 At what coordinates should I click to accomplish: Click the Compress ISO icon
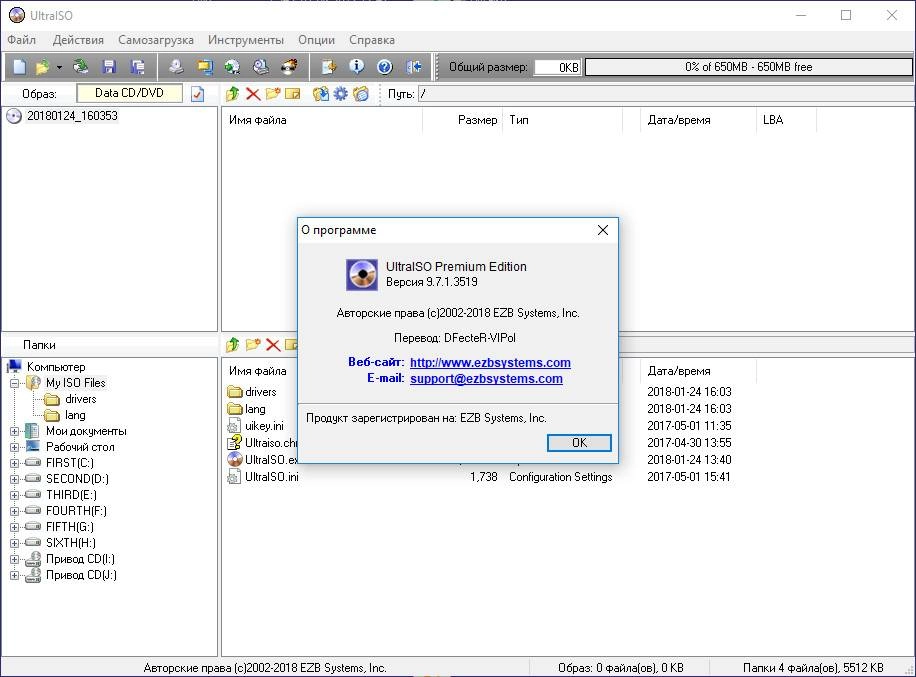261,67
